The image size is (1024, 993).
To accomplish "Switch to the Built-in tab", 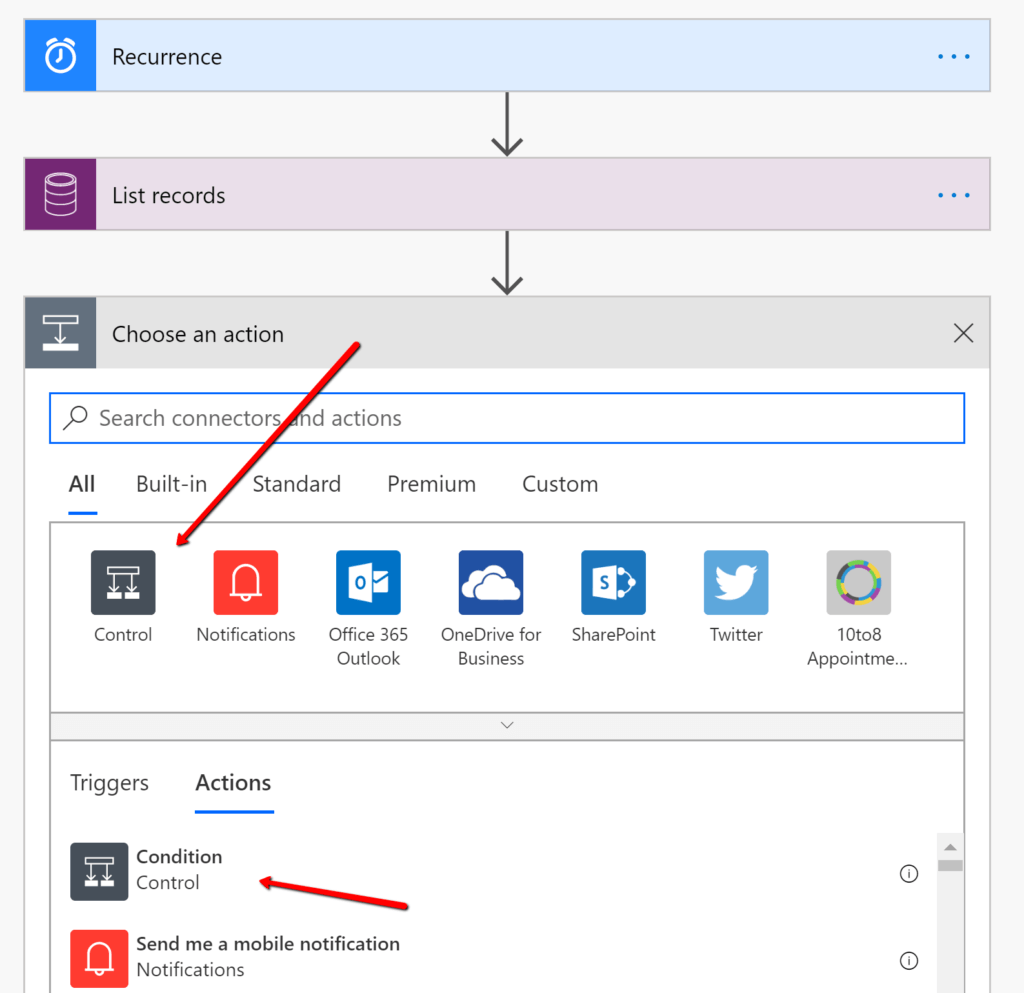I will (171, 484).
